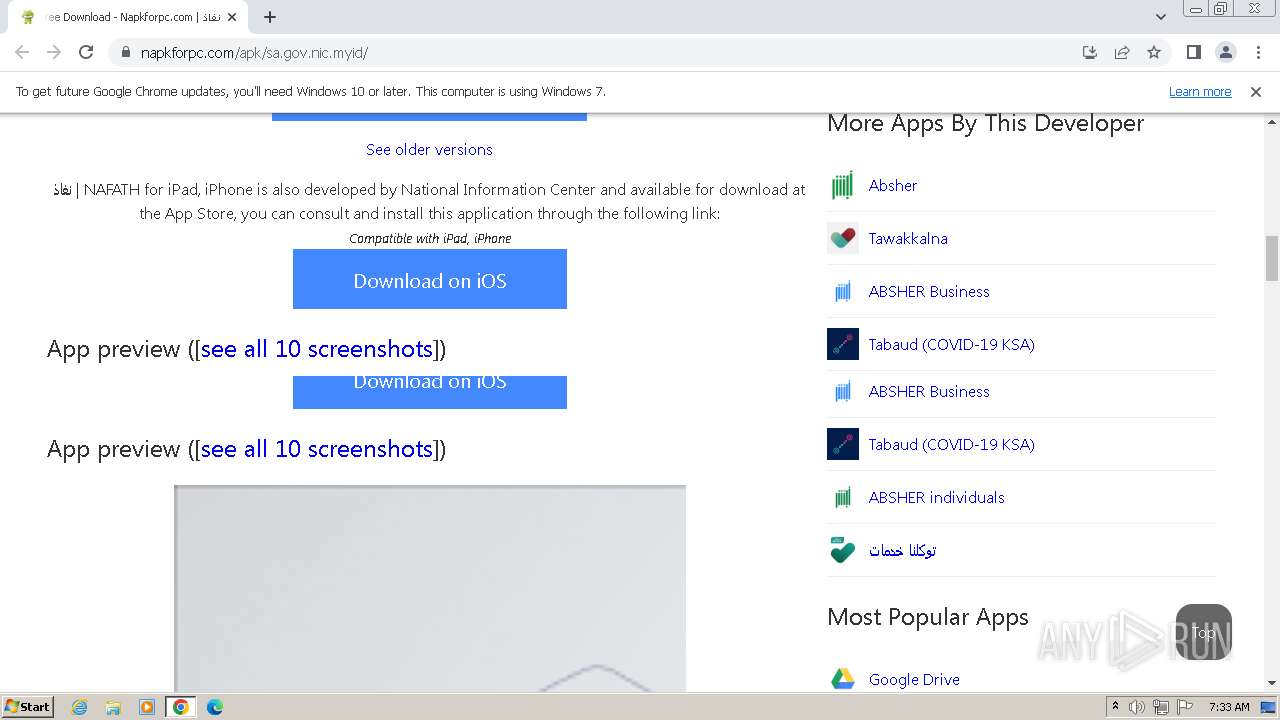Click the share page icon in address bar
This screenshot has height=720, width=1280.
click(1122, 52)
